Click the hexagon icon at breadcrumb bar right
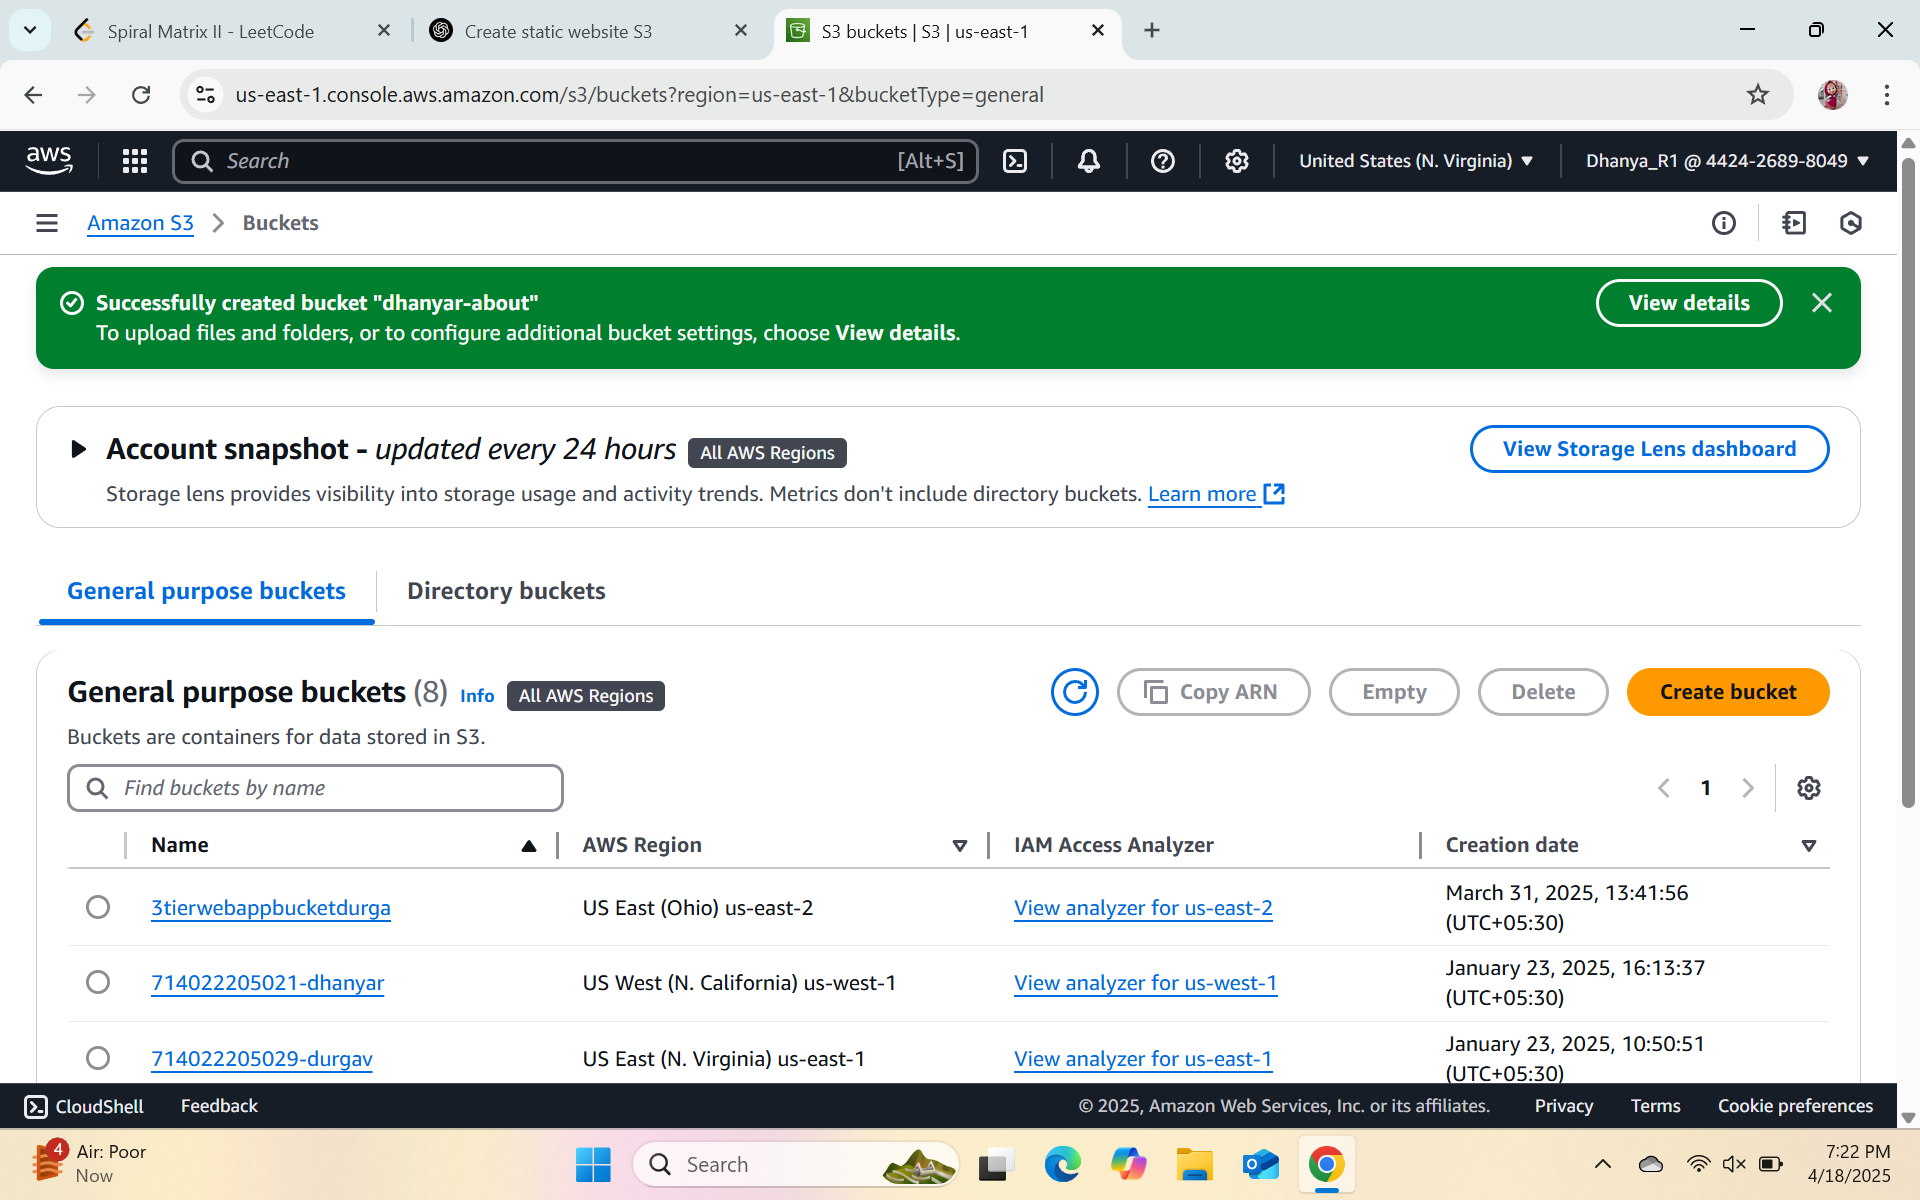The image size is (1920, 1200). point(1851,223)
